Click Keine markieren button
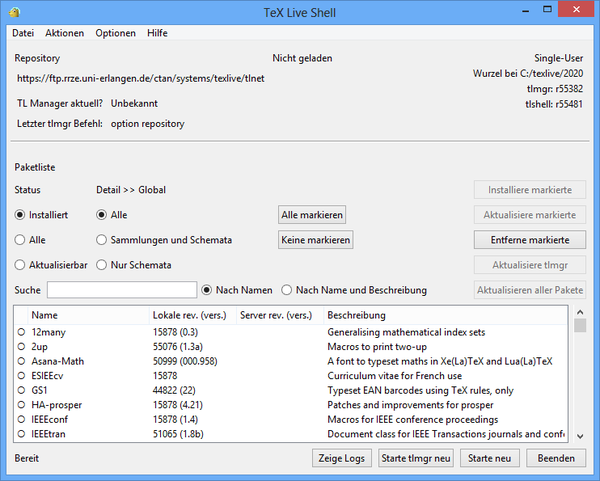Screen dimensions: 600x481 316,240
